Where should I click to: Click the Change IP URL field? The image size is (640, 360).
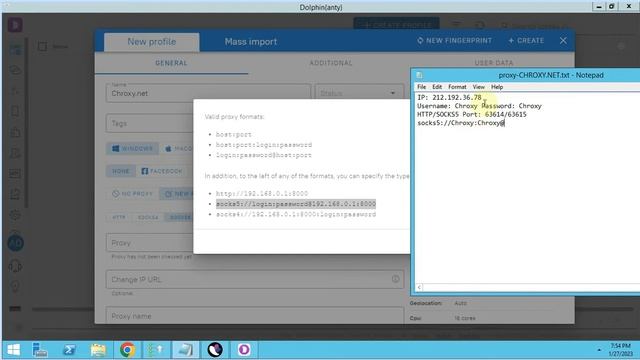coord(255,279)
